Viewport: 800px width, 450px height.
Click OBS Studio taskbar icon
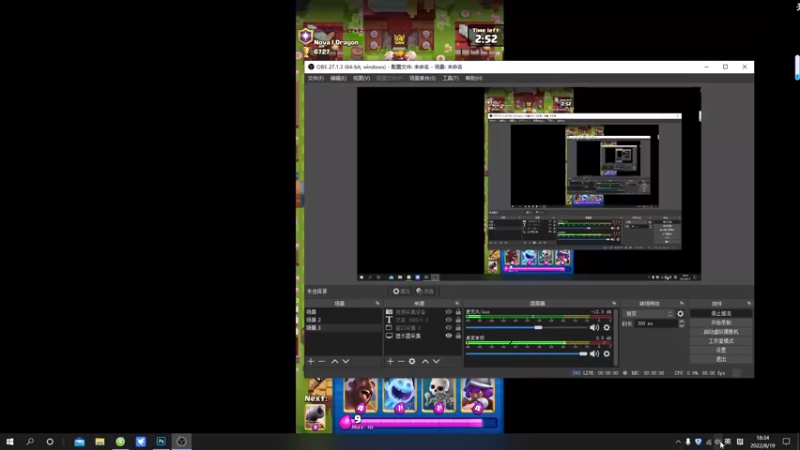point(182,442)
